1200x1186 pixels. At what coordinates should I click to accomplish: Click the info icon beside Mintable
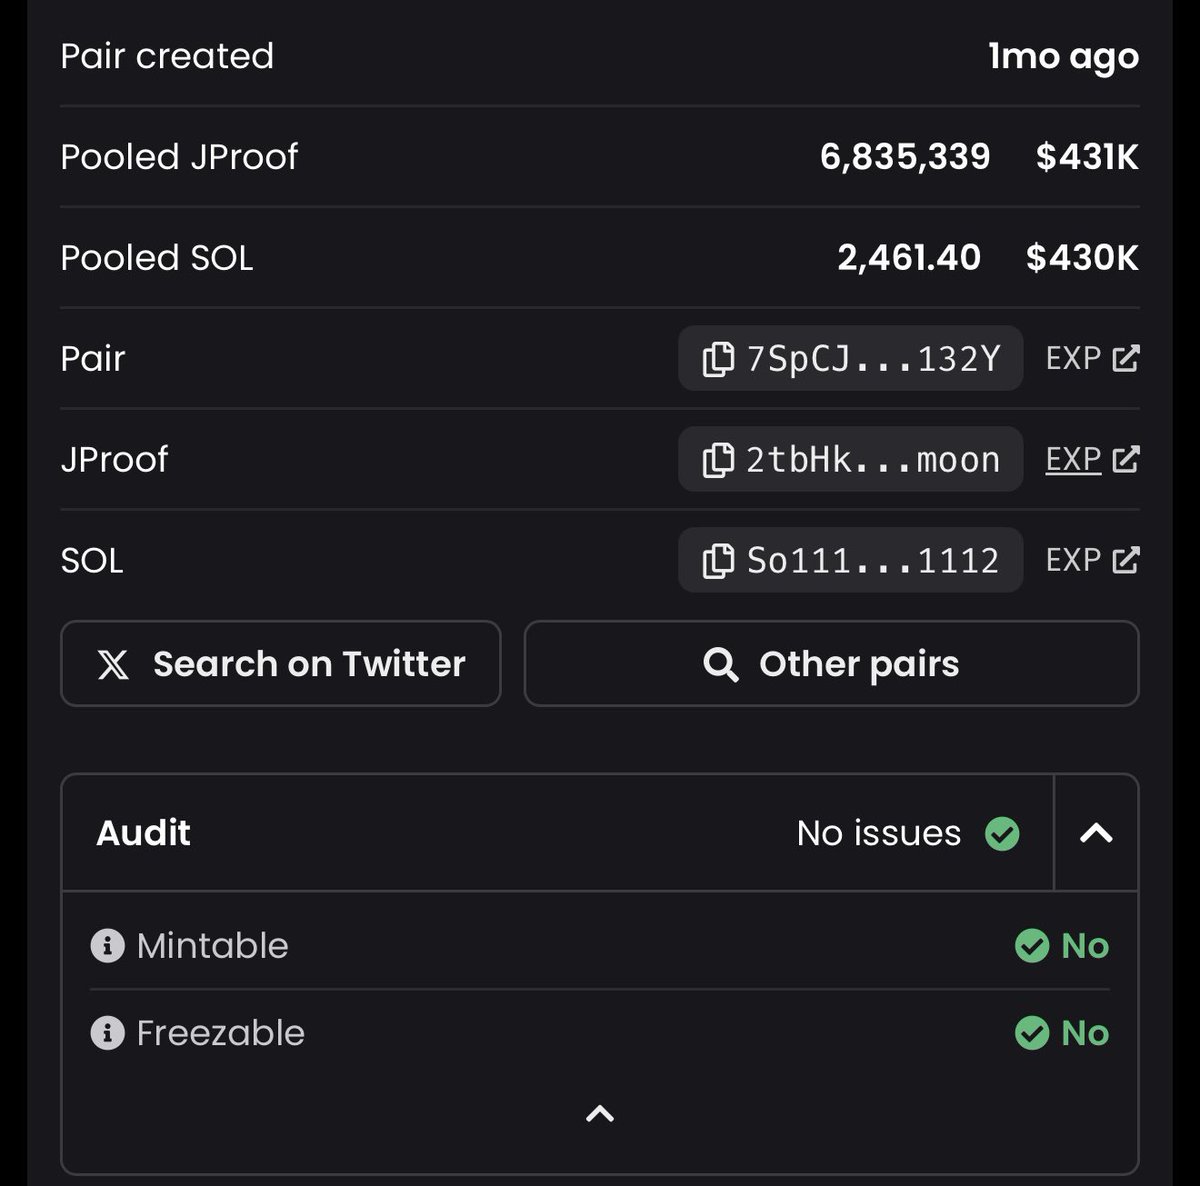coord(107,945)
